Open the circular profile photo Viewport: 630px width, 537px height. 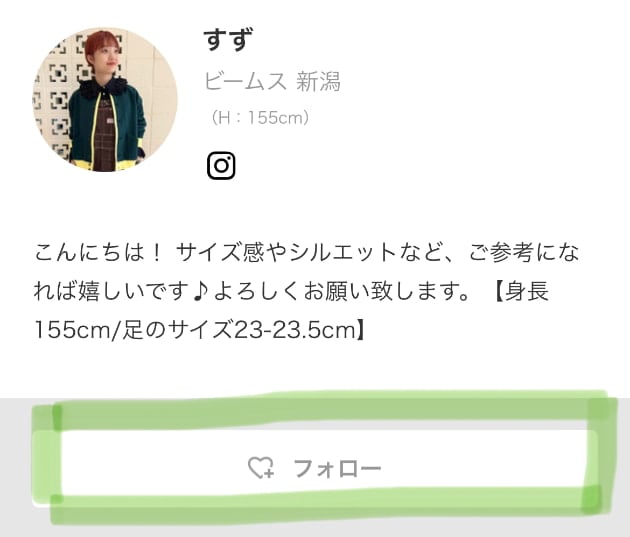coord(105,99)
